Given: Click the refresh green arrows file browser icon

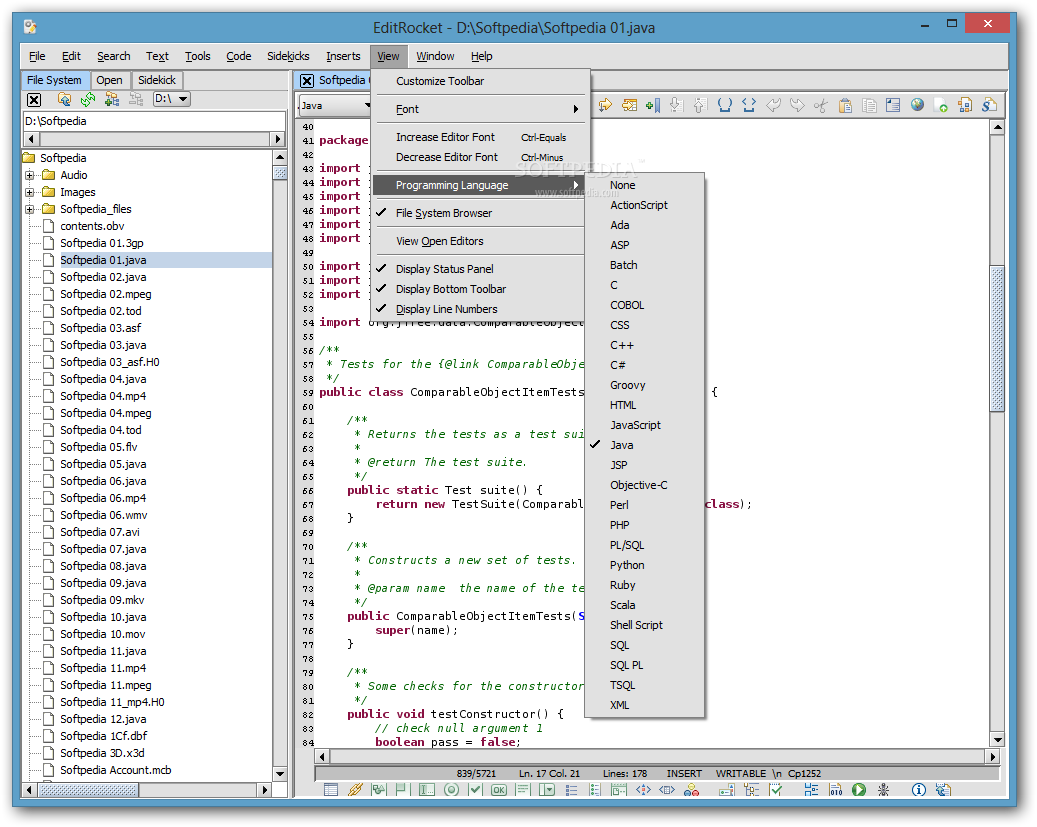Looking at the screenshot, I should coord(88,99).
